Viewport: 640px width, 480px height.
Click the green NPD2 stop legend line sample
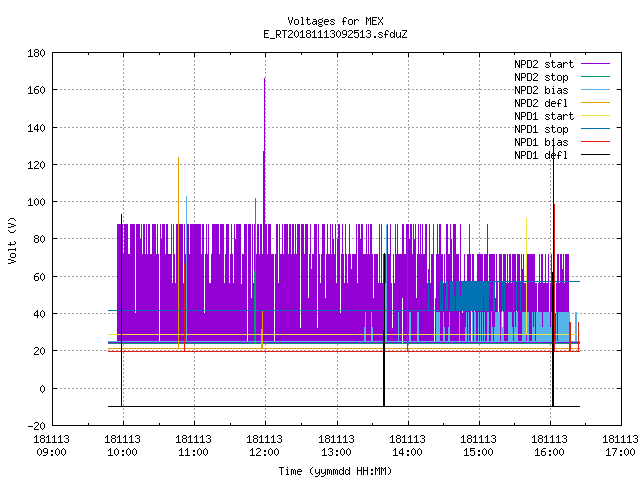point(596,77)
